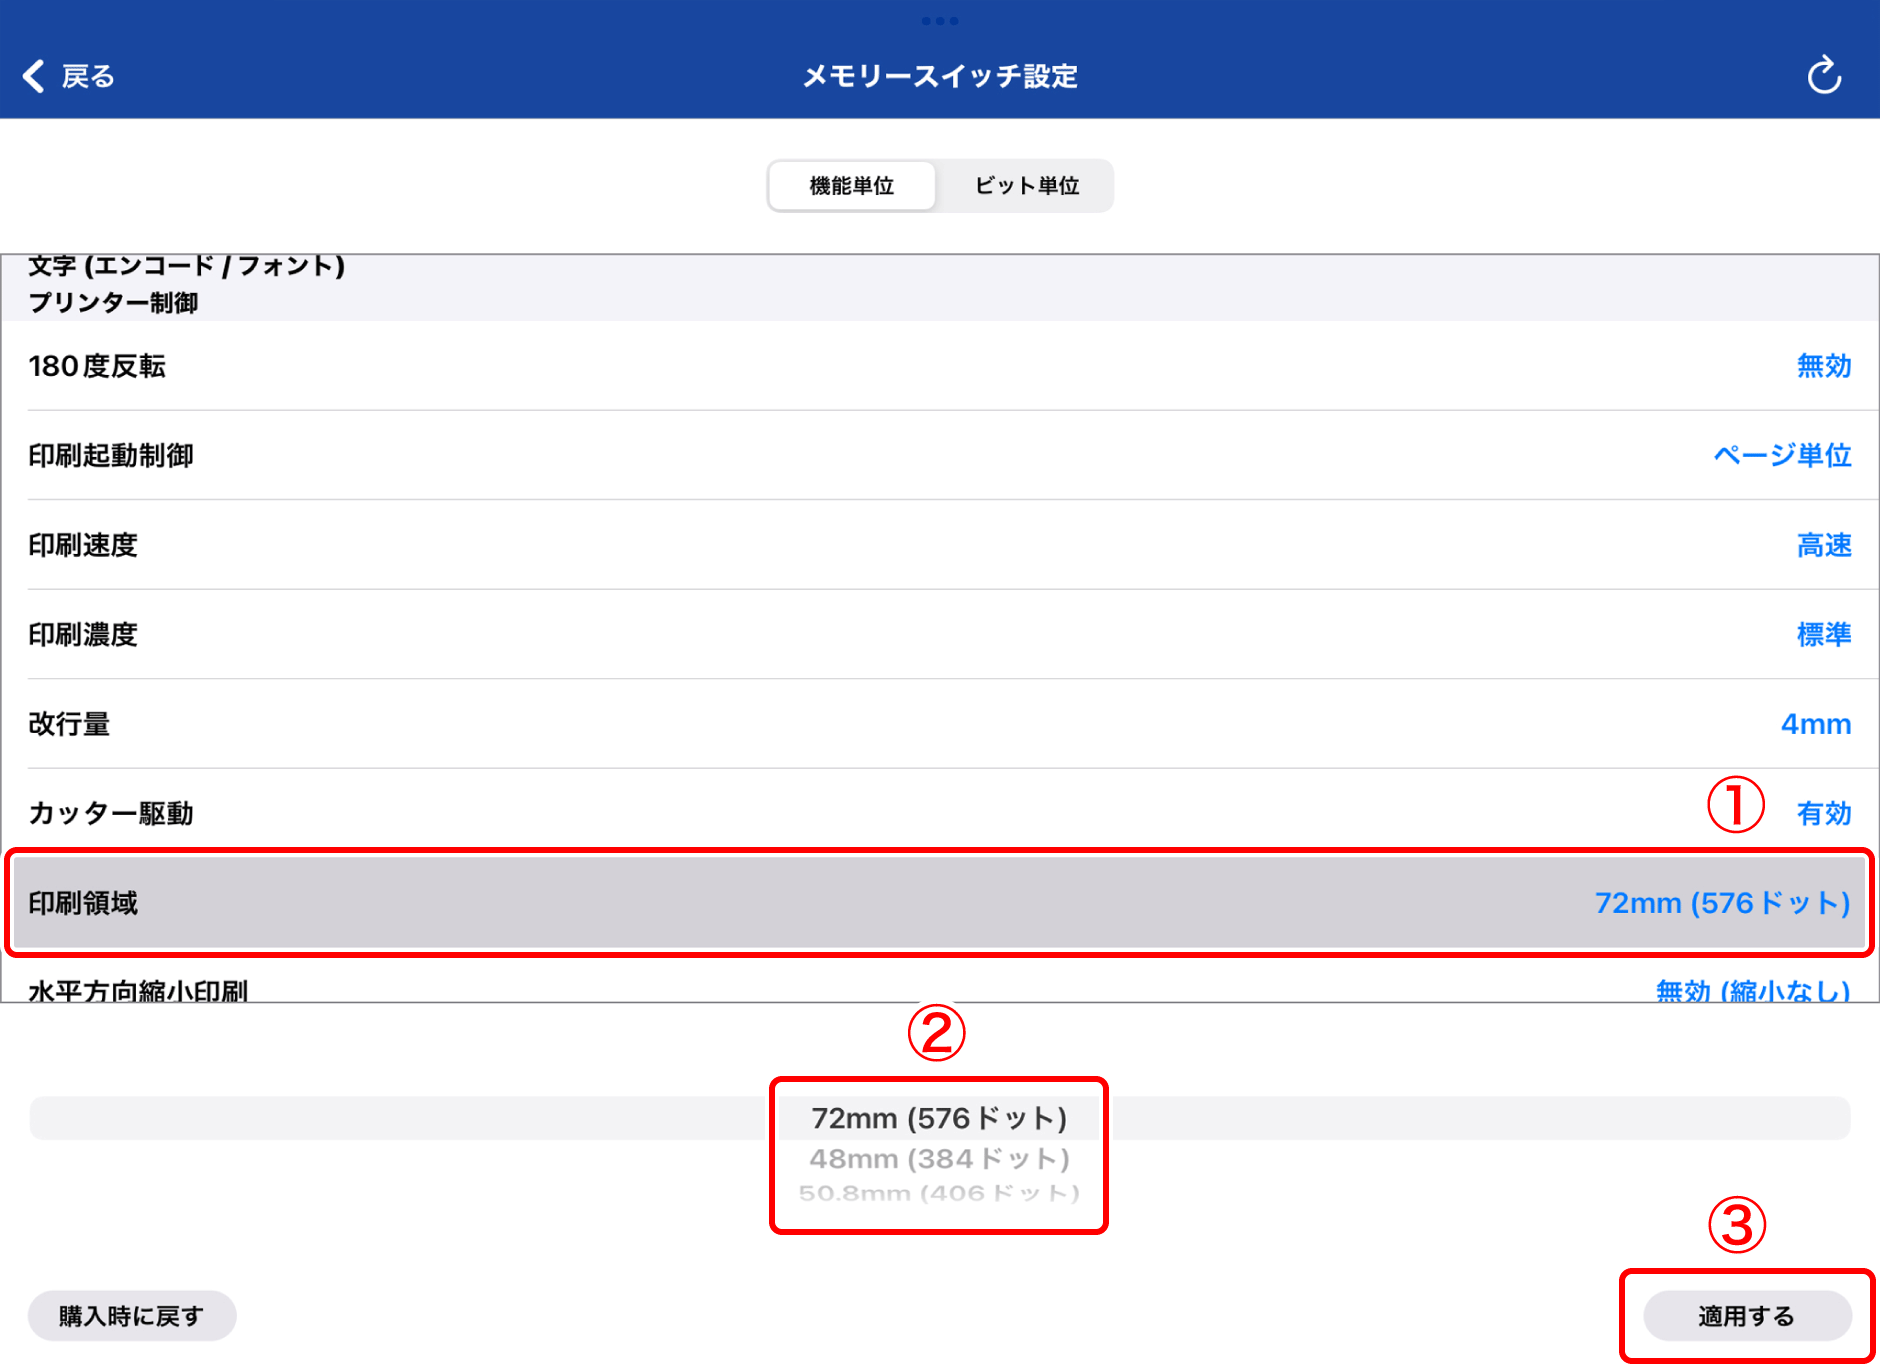Open 印刷起動制御 ページ単位 options
This screenshot has width=1880, height=1368.
pyautogui.click(x=1781, y=456)
